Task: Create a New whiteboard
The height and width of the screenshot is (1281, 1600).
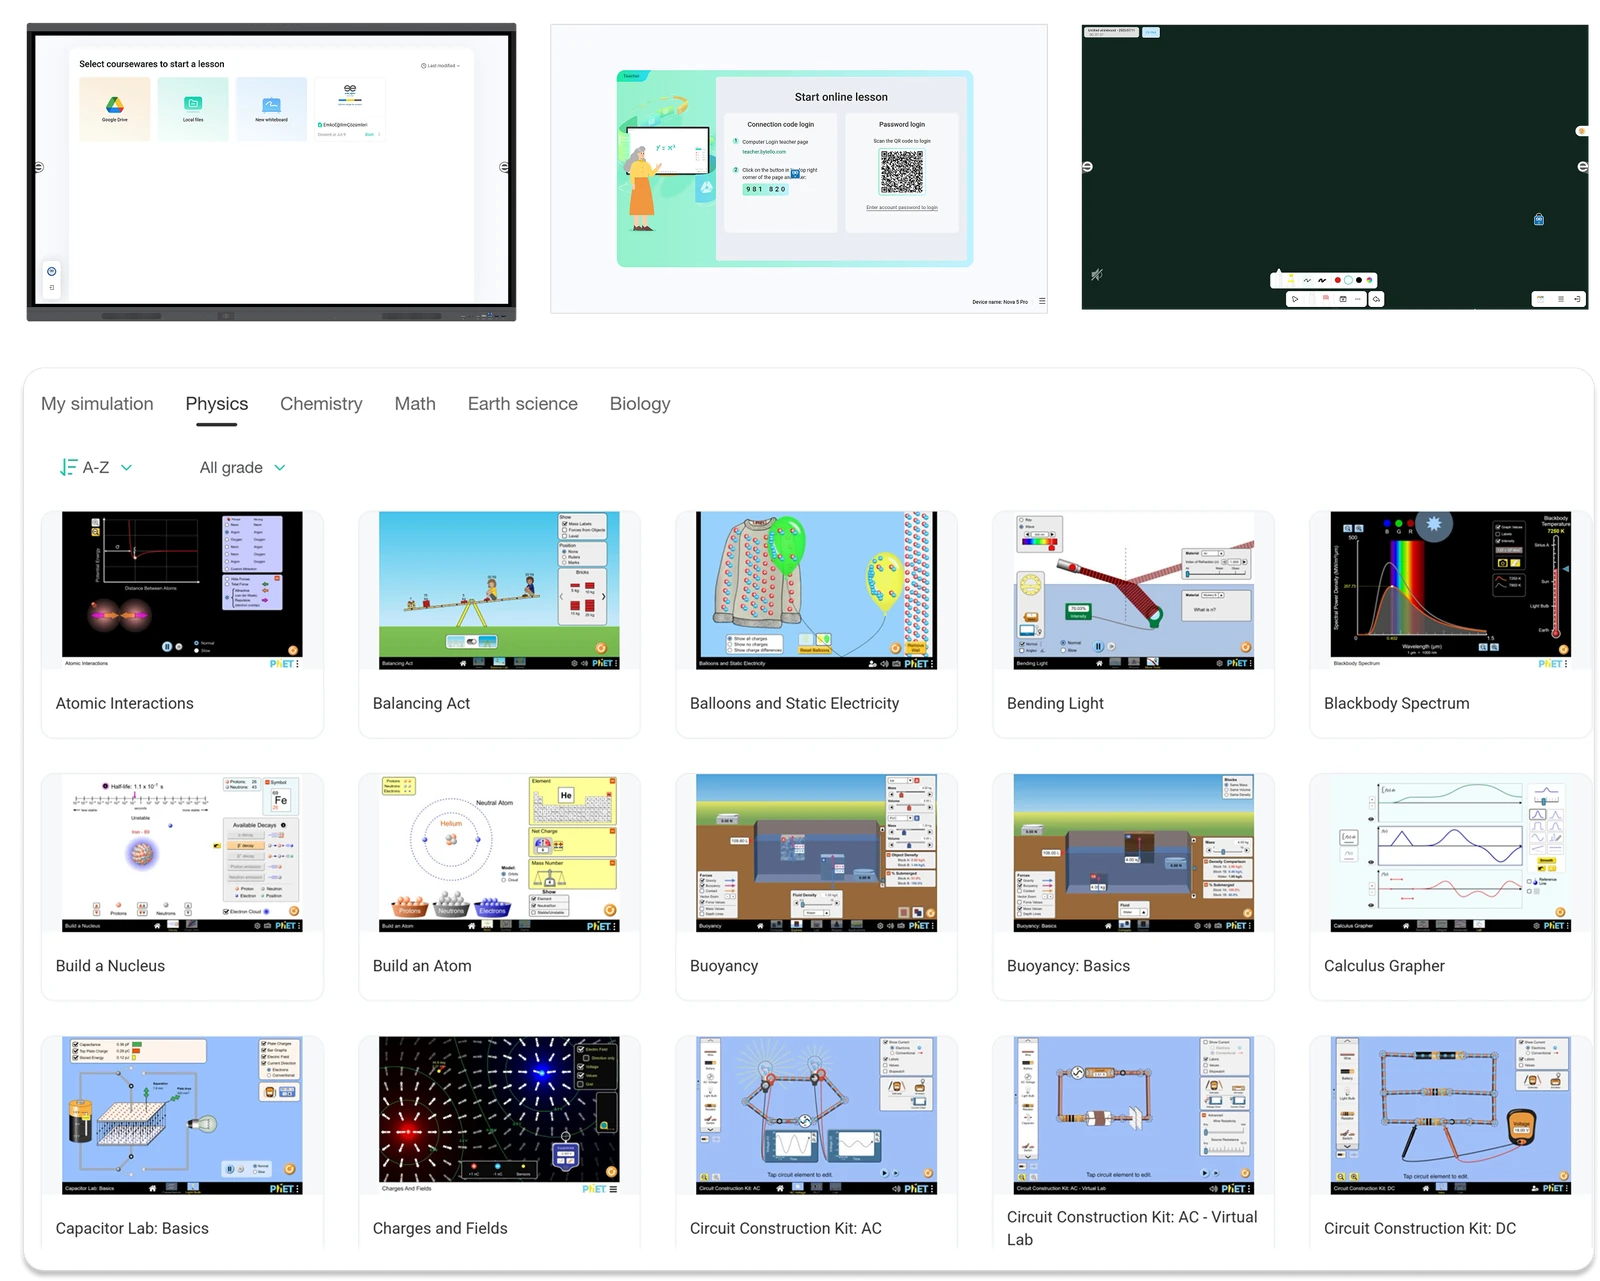Action: pos(271,107)
